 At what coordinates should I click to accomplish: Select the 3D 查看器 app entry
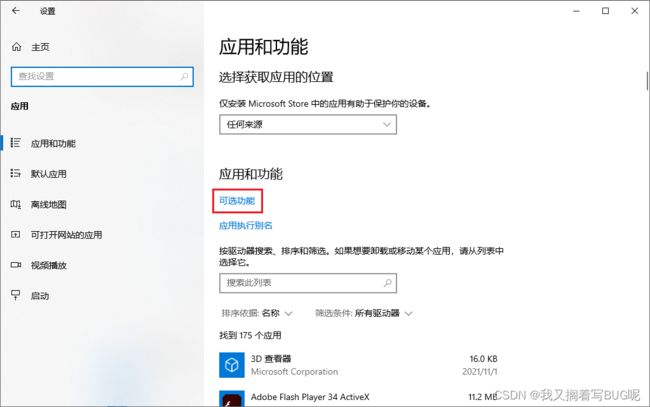tap(359, 365)
